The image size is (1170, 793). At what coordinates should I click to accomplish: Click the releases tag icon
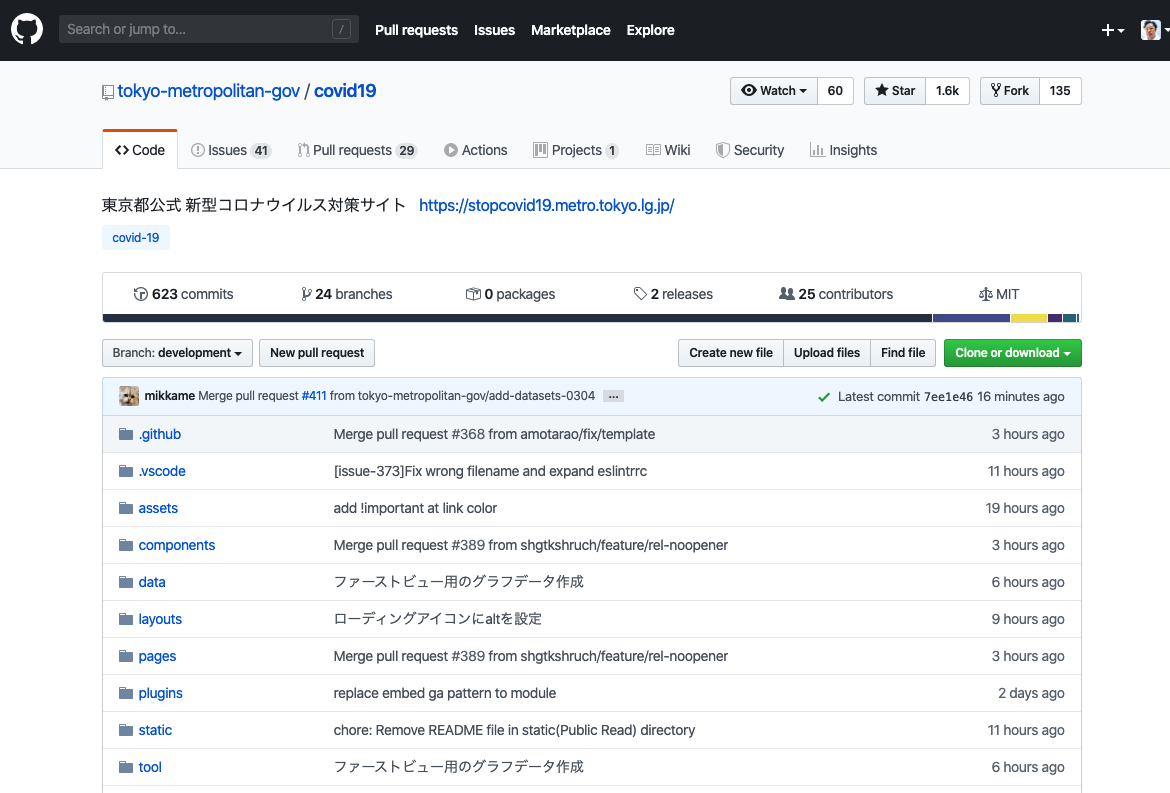(640, 294)
